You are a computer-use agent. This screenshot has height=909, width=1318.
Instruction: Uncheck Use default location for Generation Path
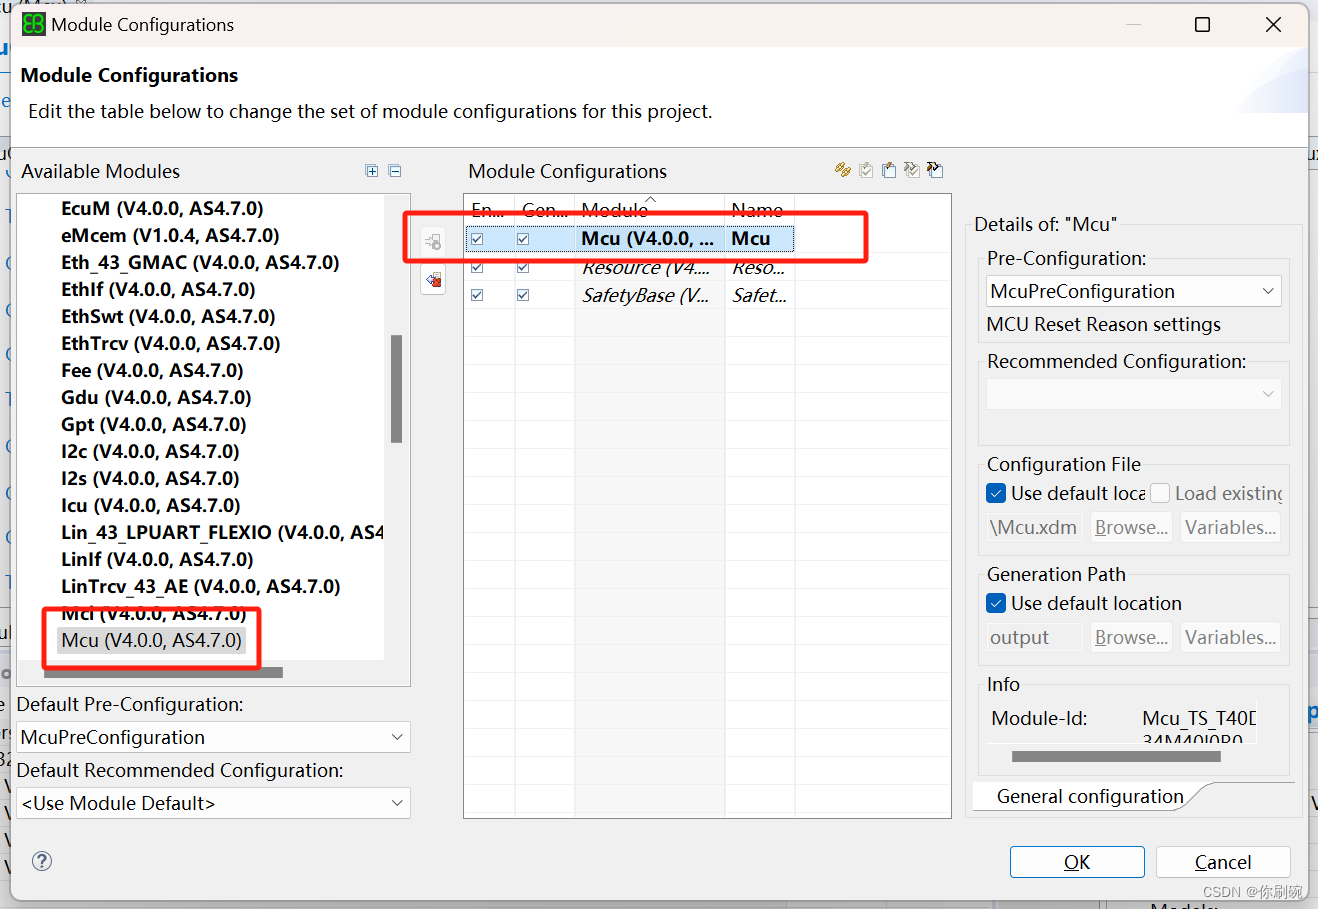tap(996, 603)
